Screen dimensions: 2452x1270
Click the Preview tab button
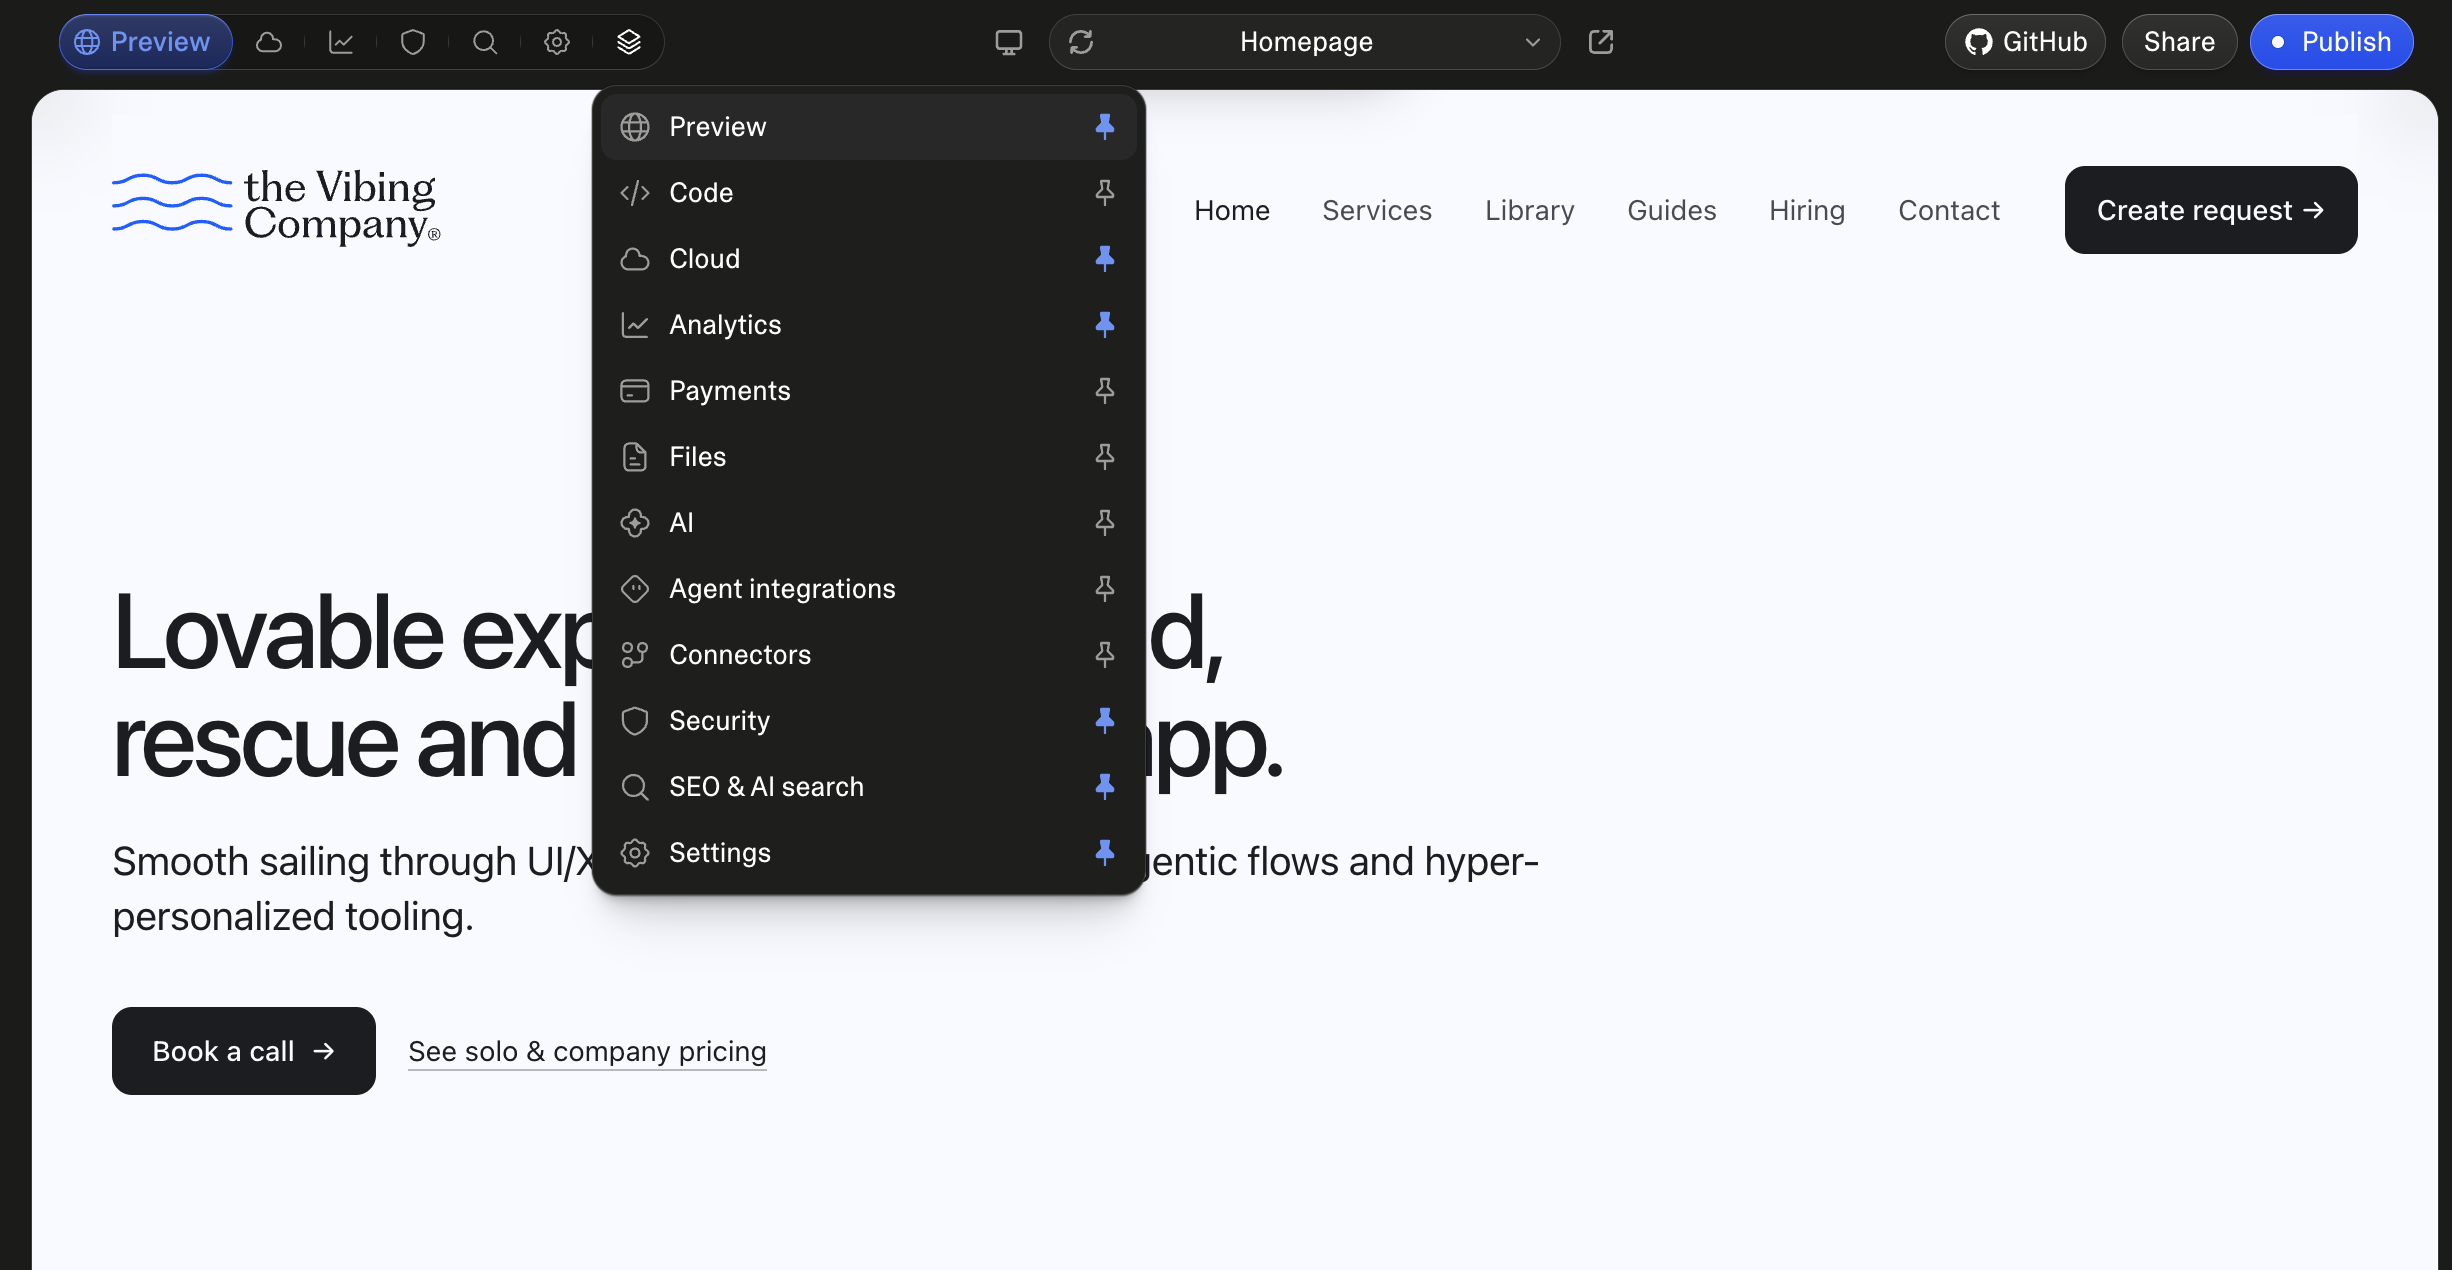[146, 42]
